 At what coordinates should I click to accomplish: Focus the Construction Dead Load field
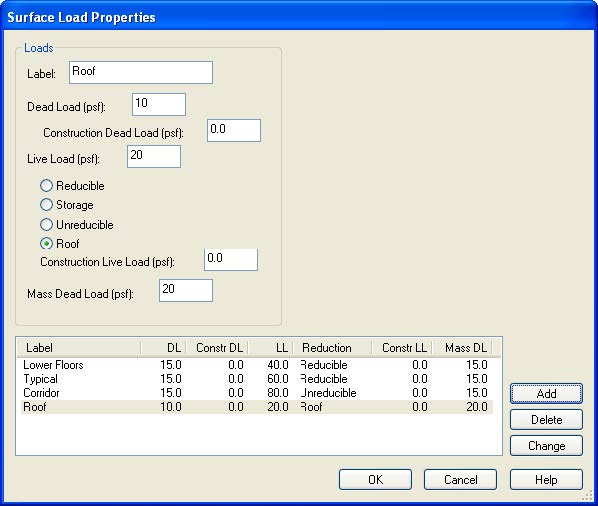[234, 130]
